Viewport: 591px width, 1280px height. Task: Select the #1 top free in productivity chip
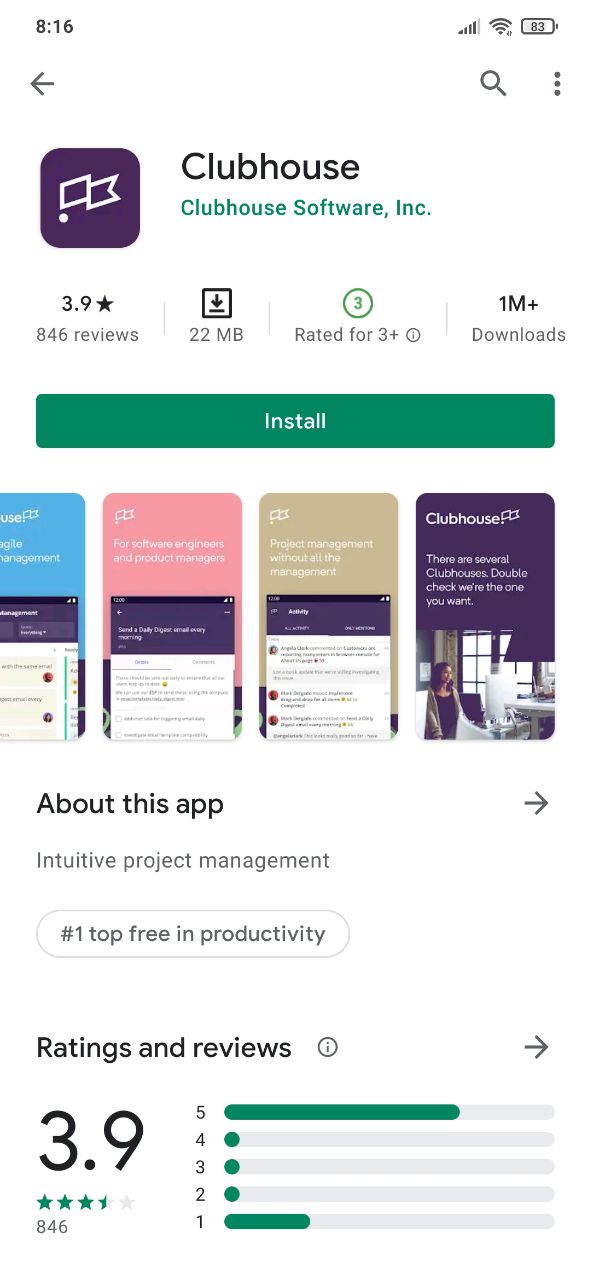click(x=193, y=934)
